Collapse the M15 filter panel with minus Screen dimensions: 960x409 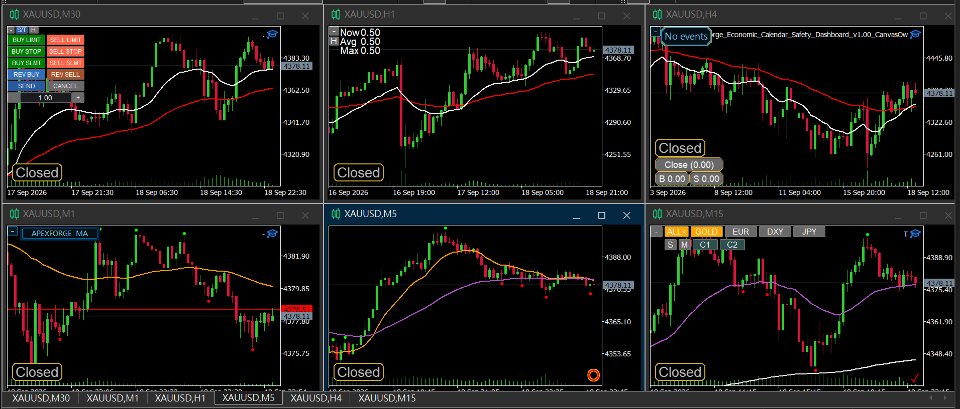point(657,231)
